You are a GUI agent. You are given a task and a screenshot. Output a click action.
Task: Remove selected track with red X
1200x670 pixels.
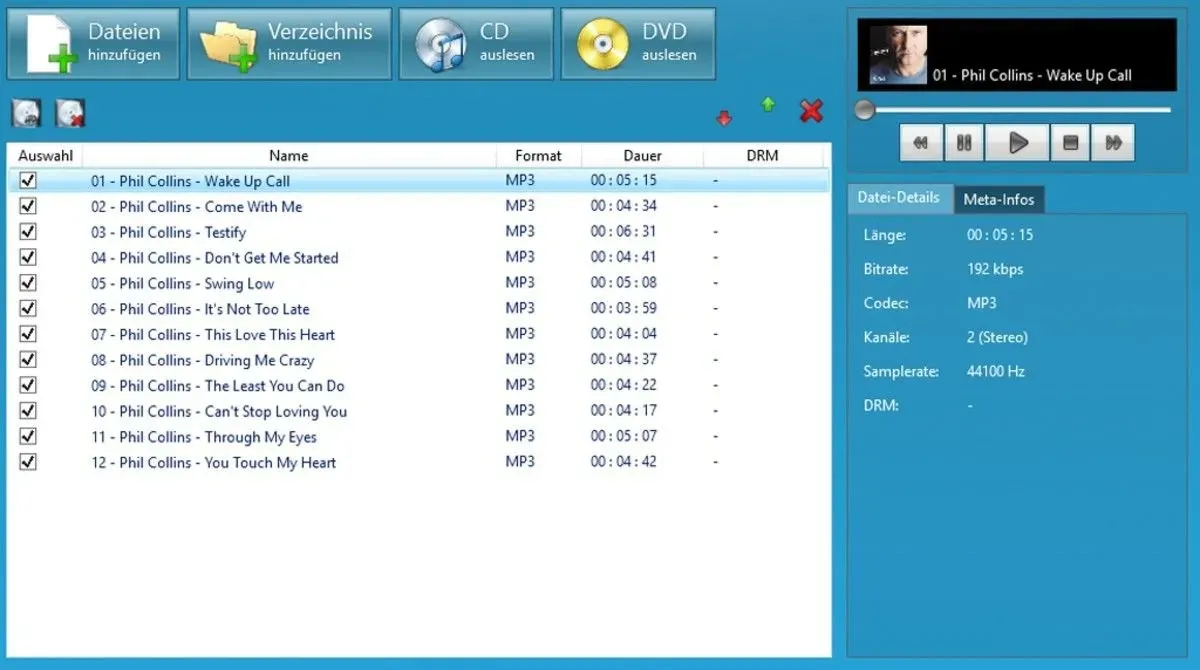812,111
